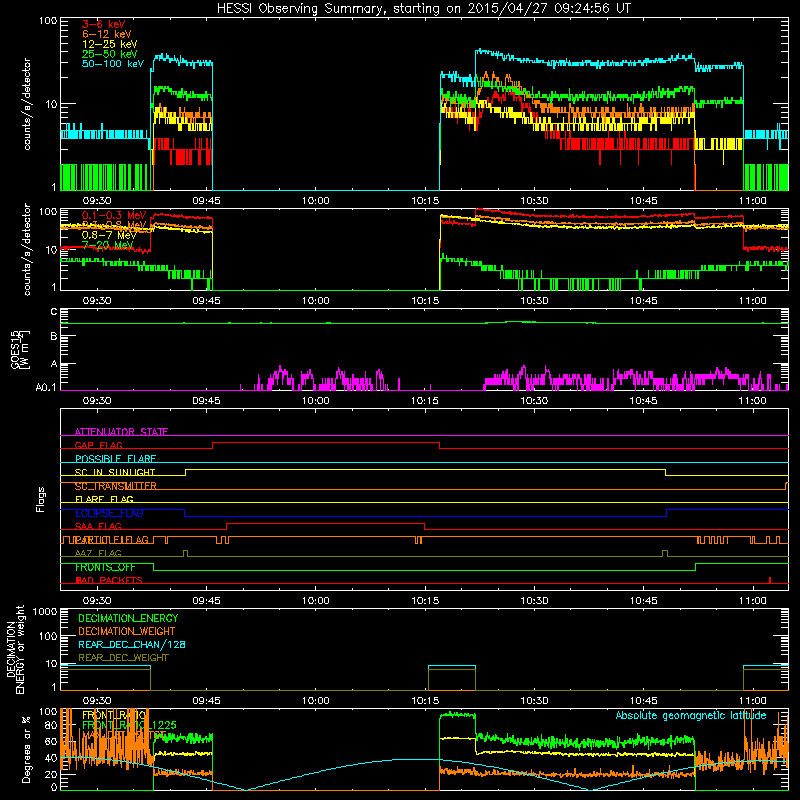
Task: Click the 10:15 tick under the Flags panel
Action: pyautogui.click(x=425, y=601)
